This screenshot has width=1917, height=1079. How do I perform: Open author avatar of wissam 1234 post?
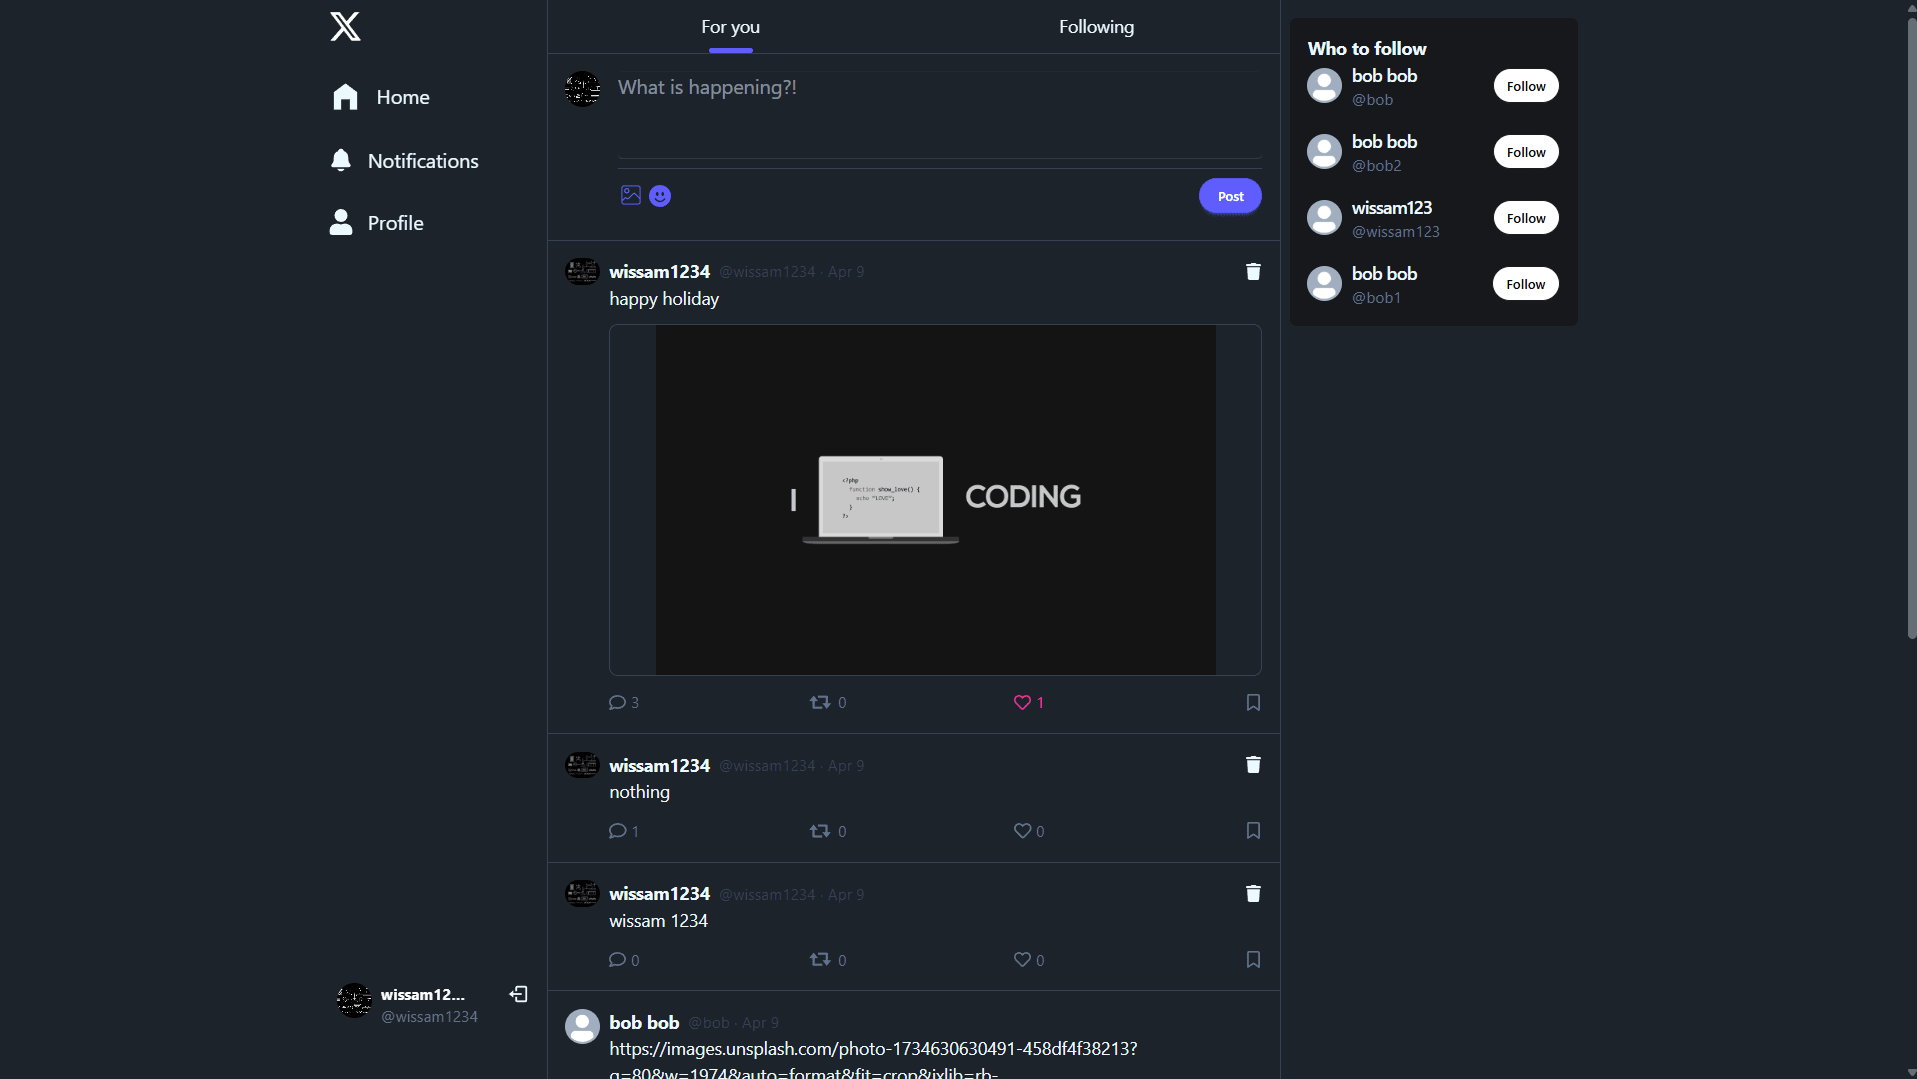pos(582,894)
